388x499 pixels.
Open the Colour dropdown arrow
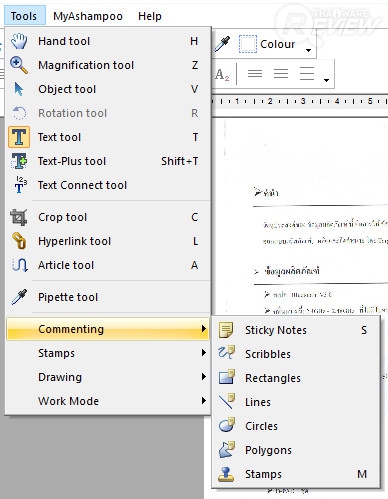tap(309, 50)
